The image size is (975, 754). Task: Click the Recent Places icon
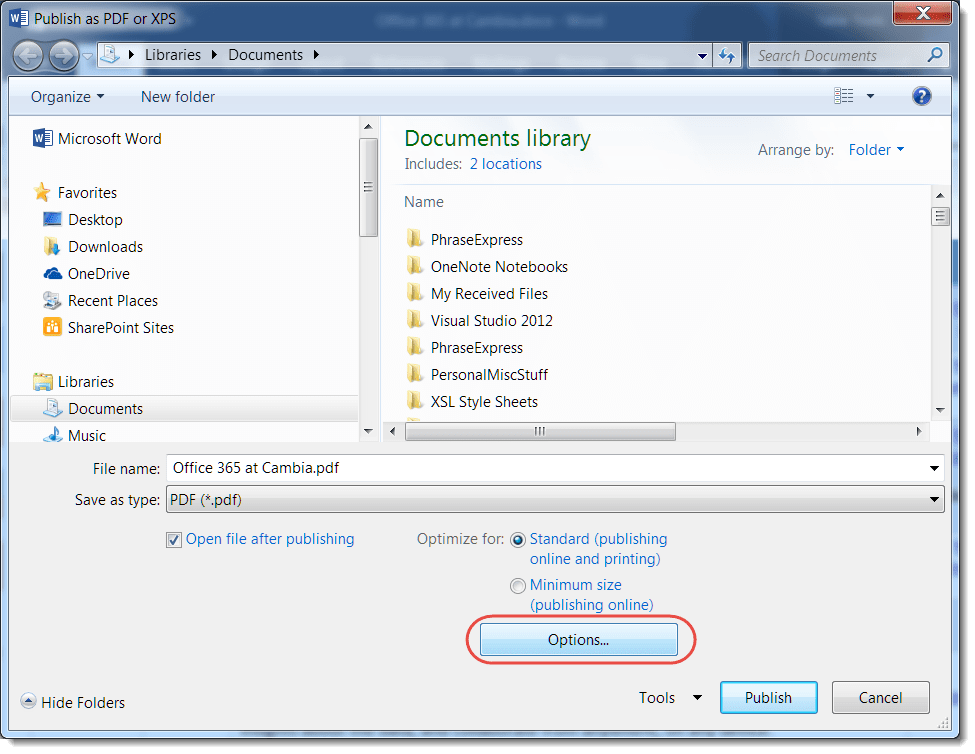coord(52,300)
